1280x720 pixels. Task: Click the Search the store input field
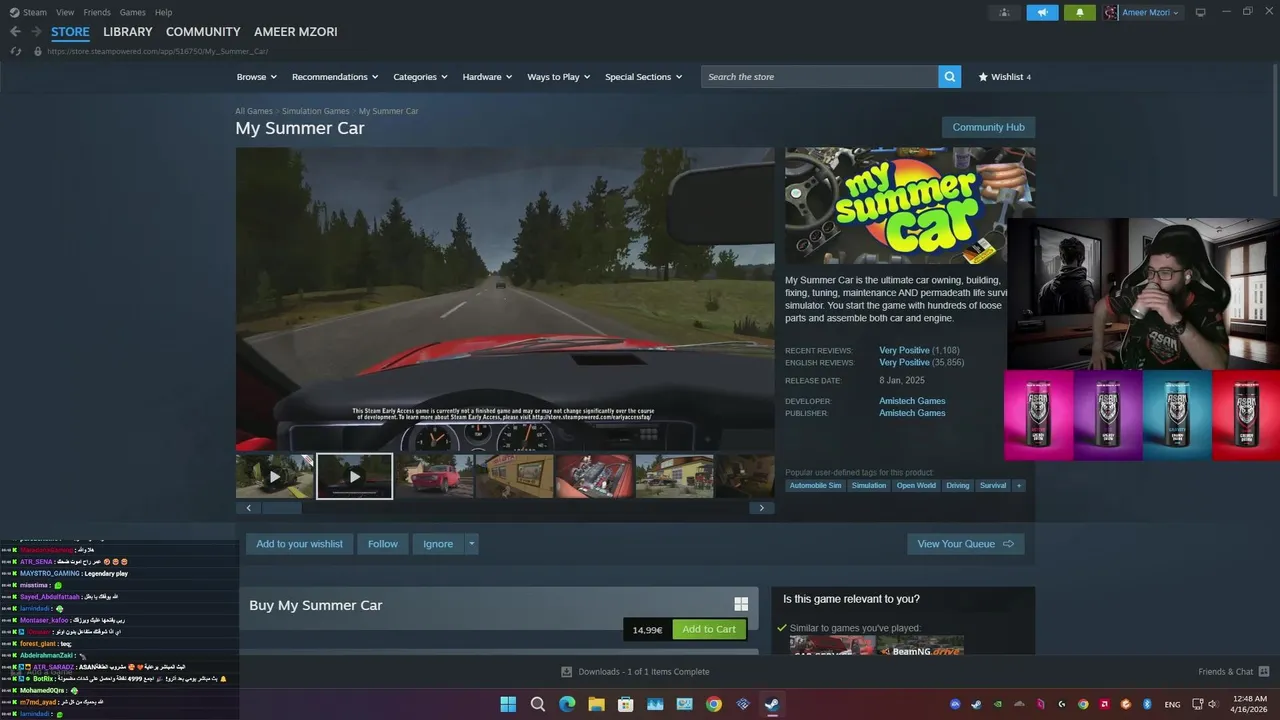pyautogui.click(x=820, y=77)
